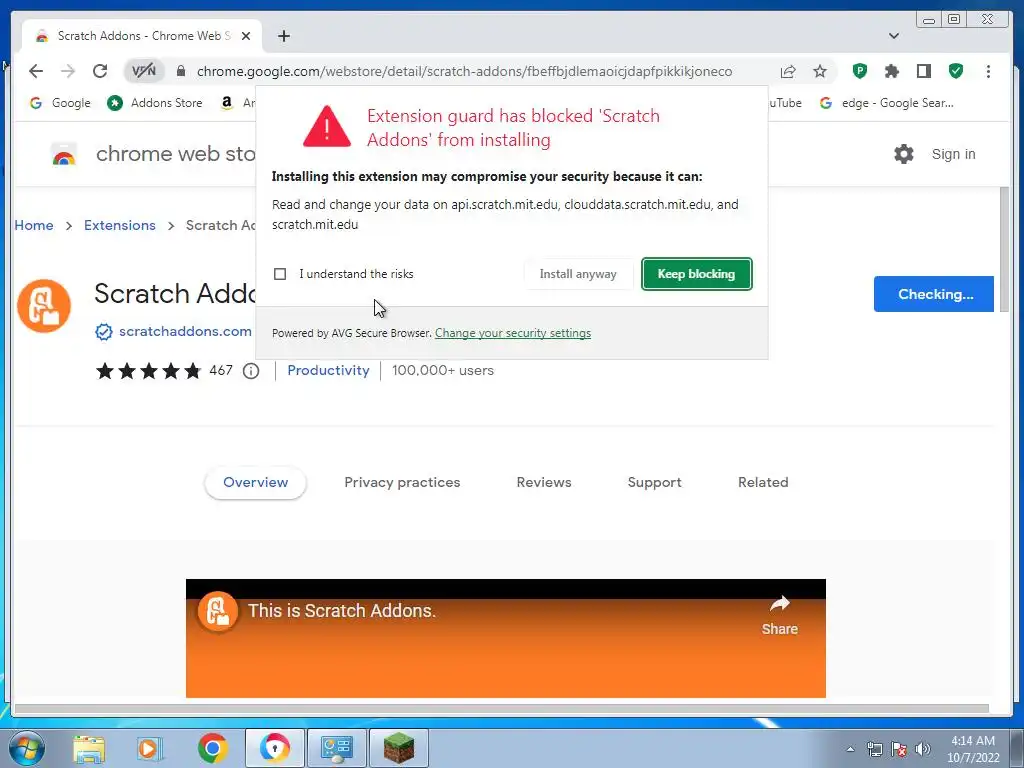Viewport: 1024px width, 768px height.
Task: Click the video channel avatar icon
Action: click(x=218, y=611)
